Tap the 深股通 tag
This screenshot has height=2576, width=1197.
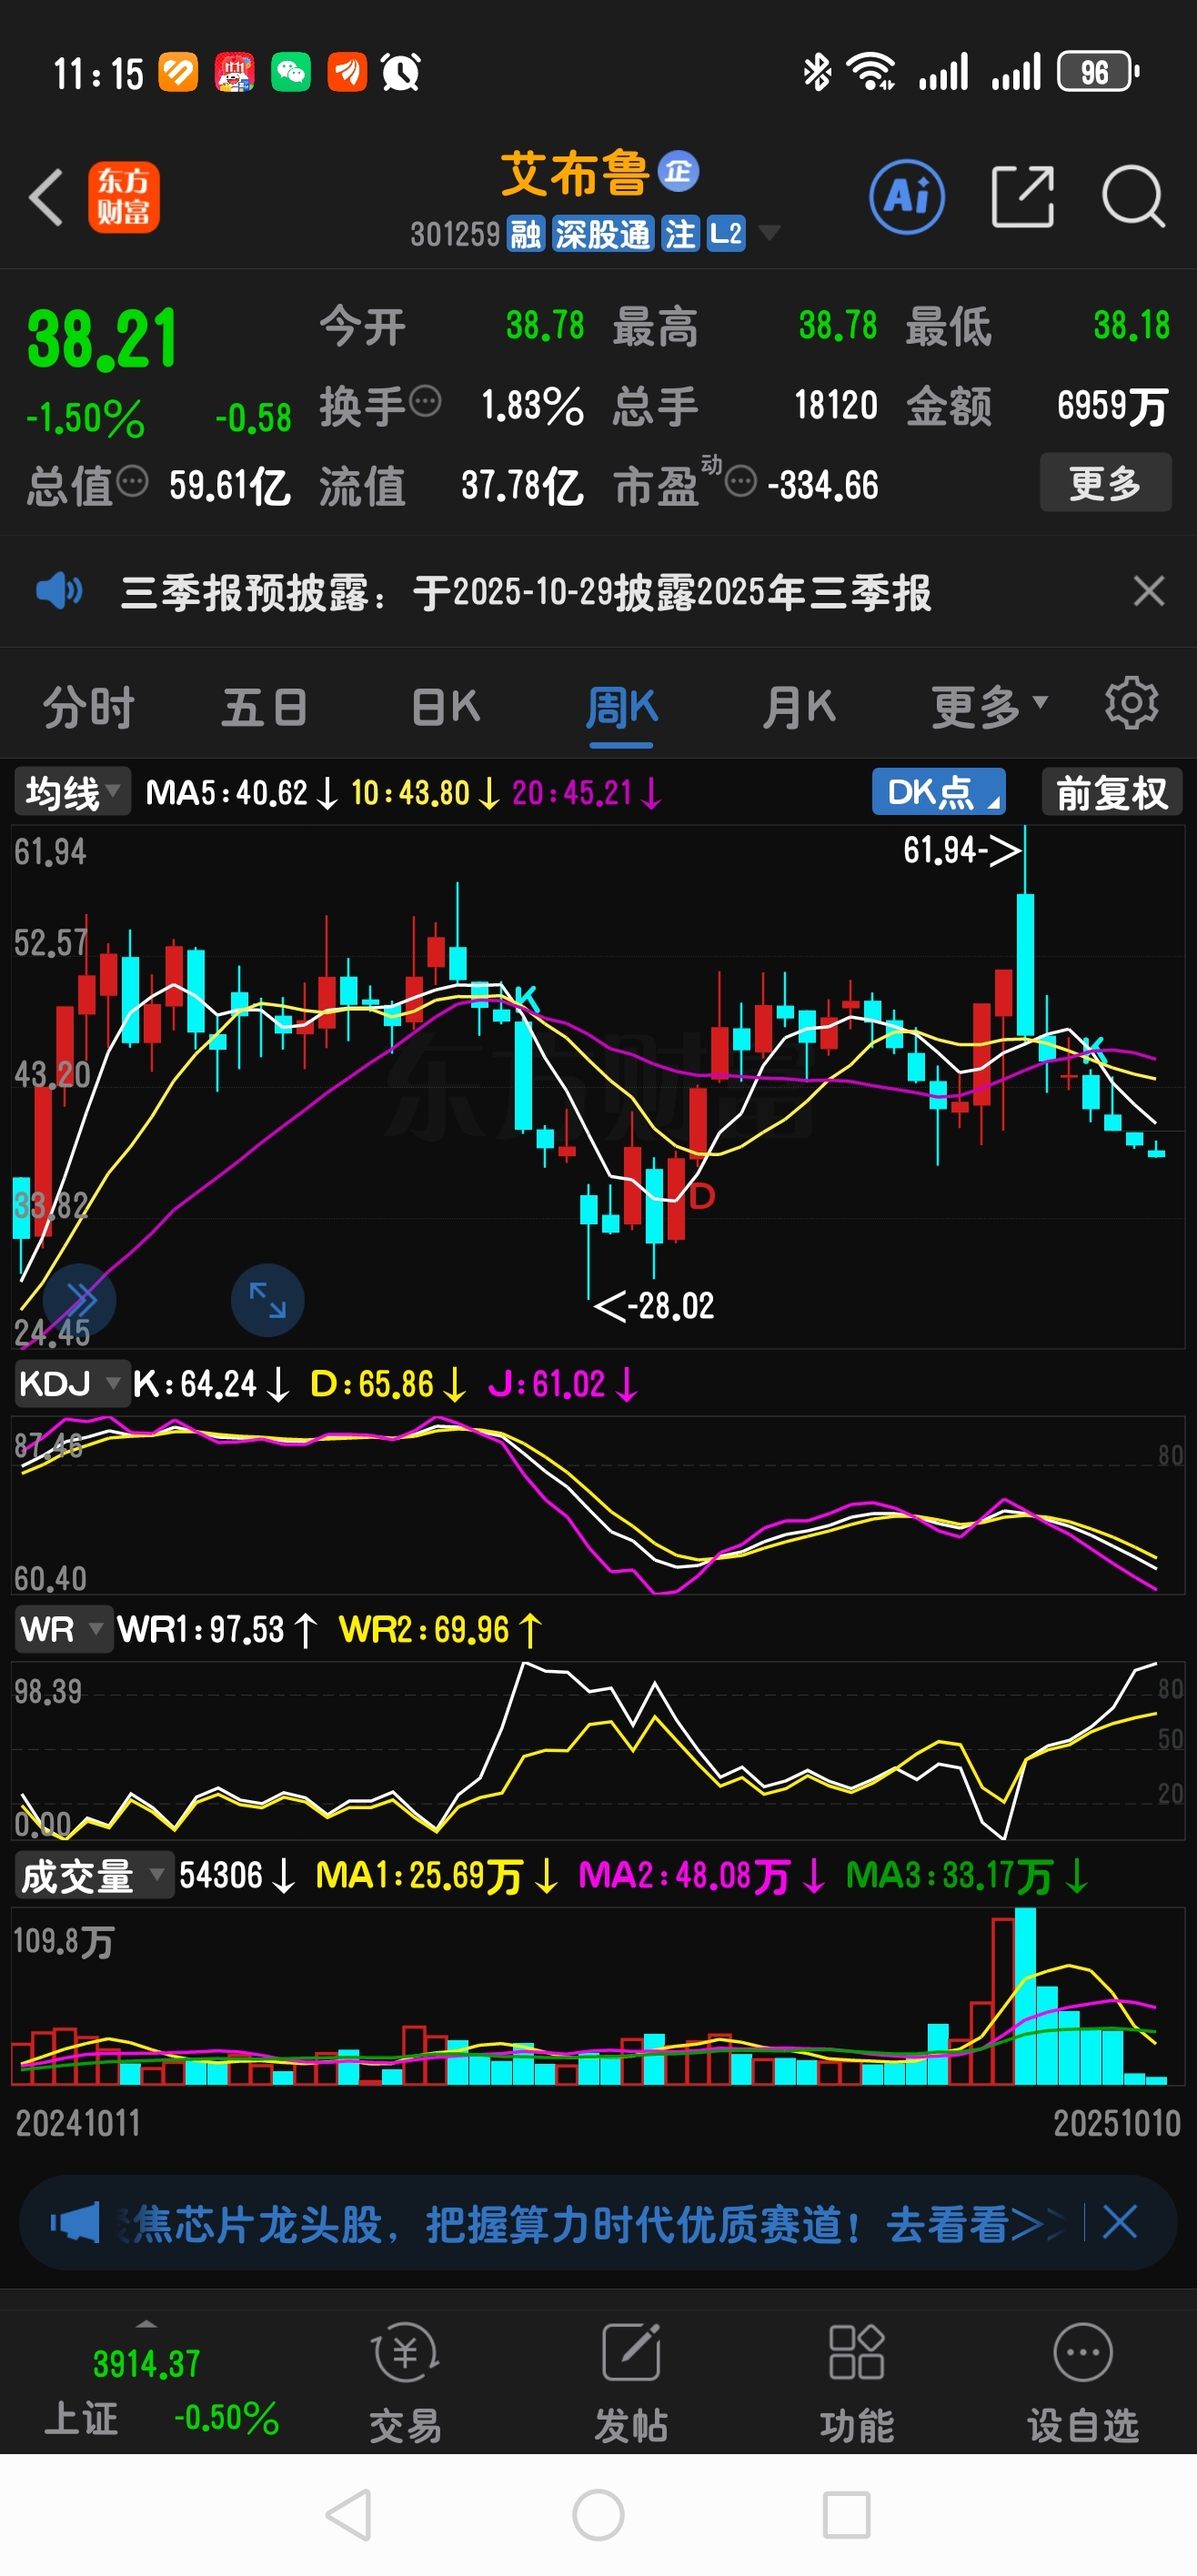point(603,234)
